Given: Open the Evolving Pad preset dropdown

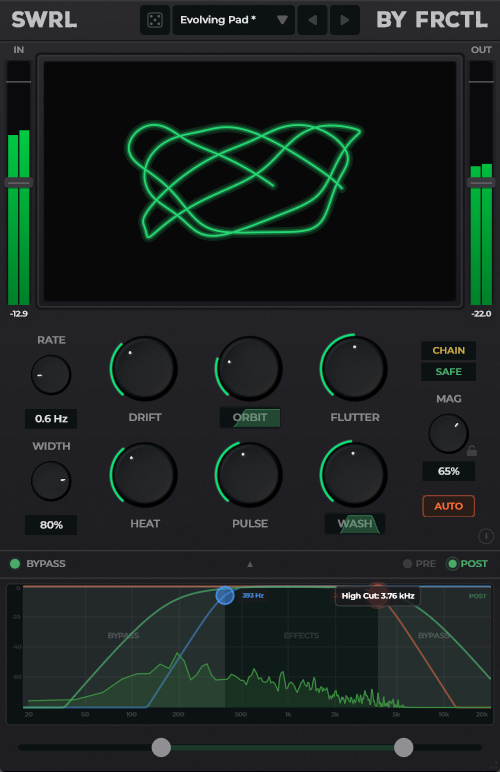Looking at the screenshot, I should tap(234, 20).
